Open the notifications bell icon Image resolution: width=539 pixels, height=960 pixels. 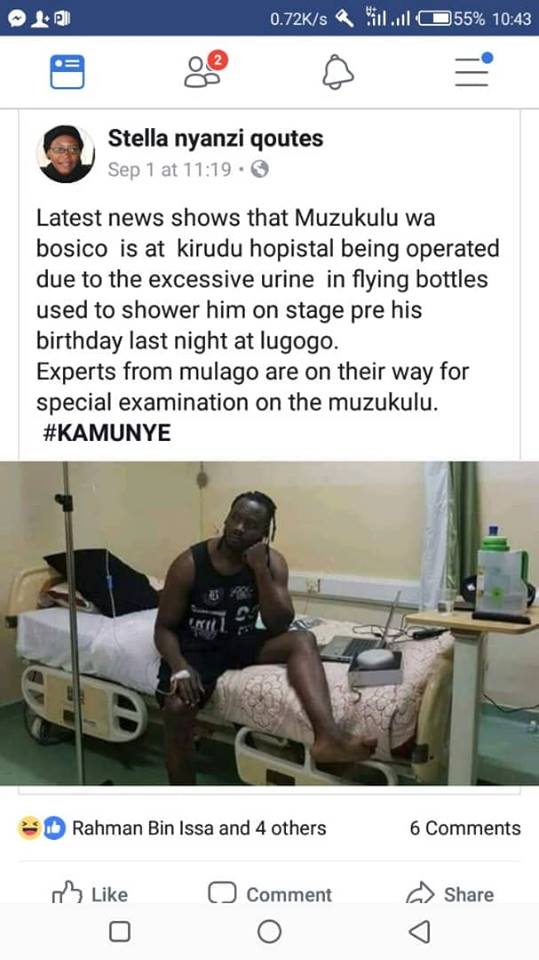[x=338, y=72]
